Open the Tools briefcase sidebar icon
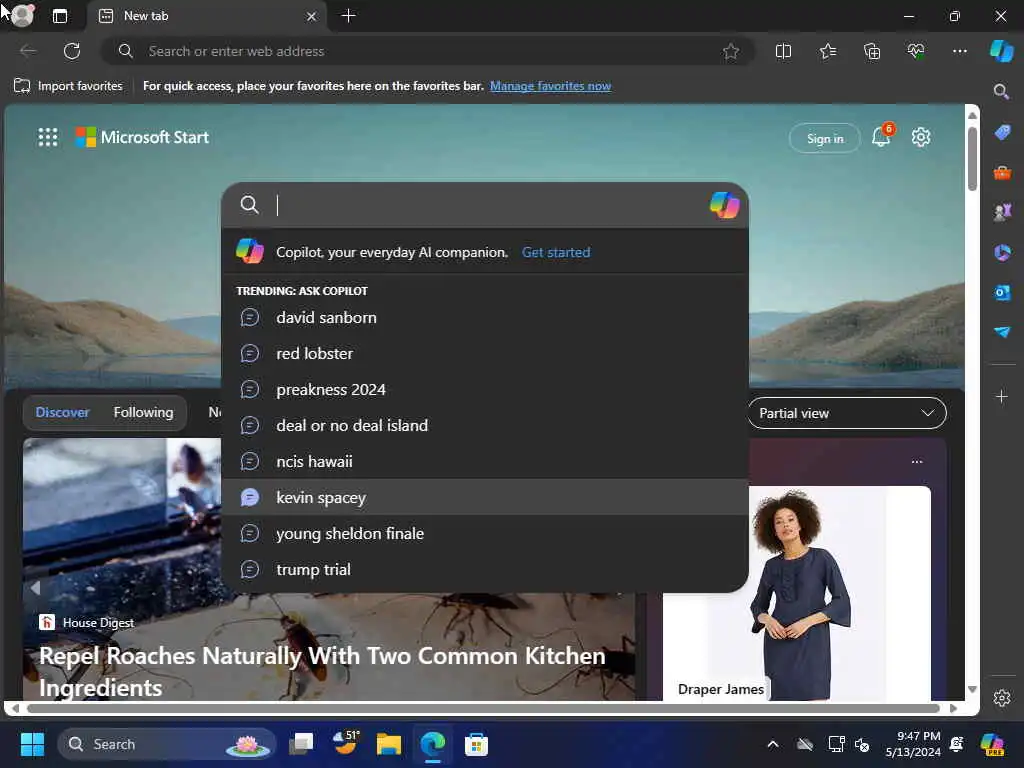The image size is (1024, 768). (1002, 173)
